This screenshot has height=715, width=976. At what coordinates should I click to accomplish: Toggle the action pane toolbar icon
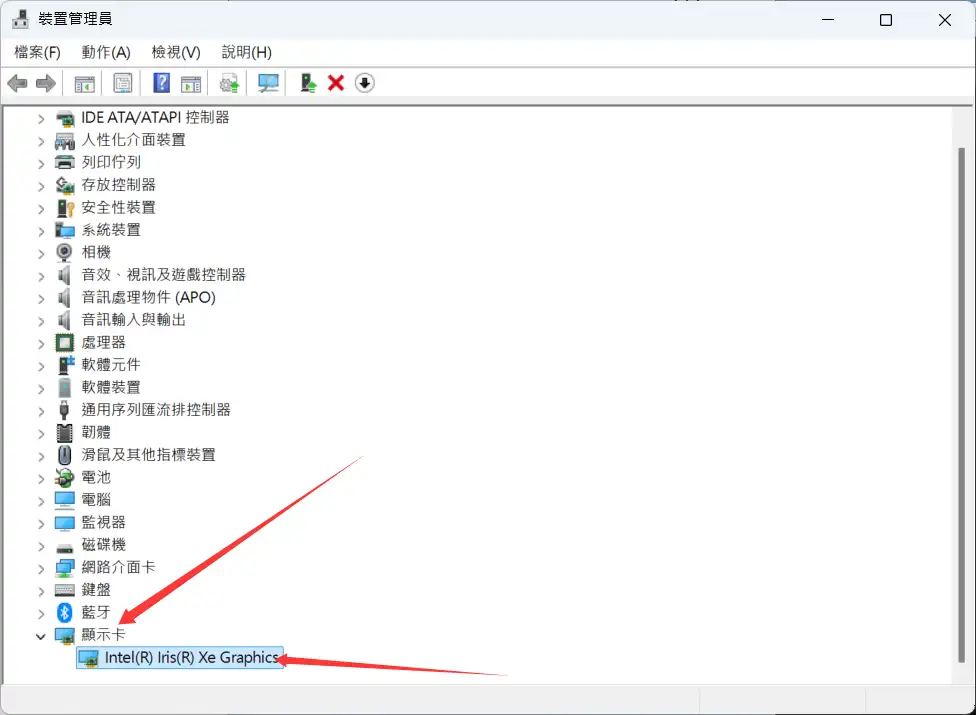191,83
